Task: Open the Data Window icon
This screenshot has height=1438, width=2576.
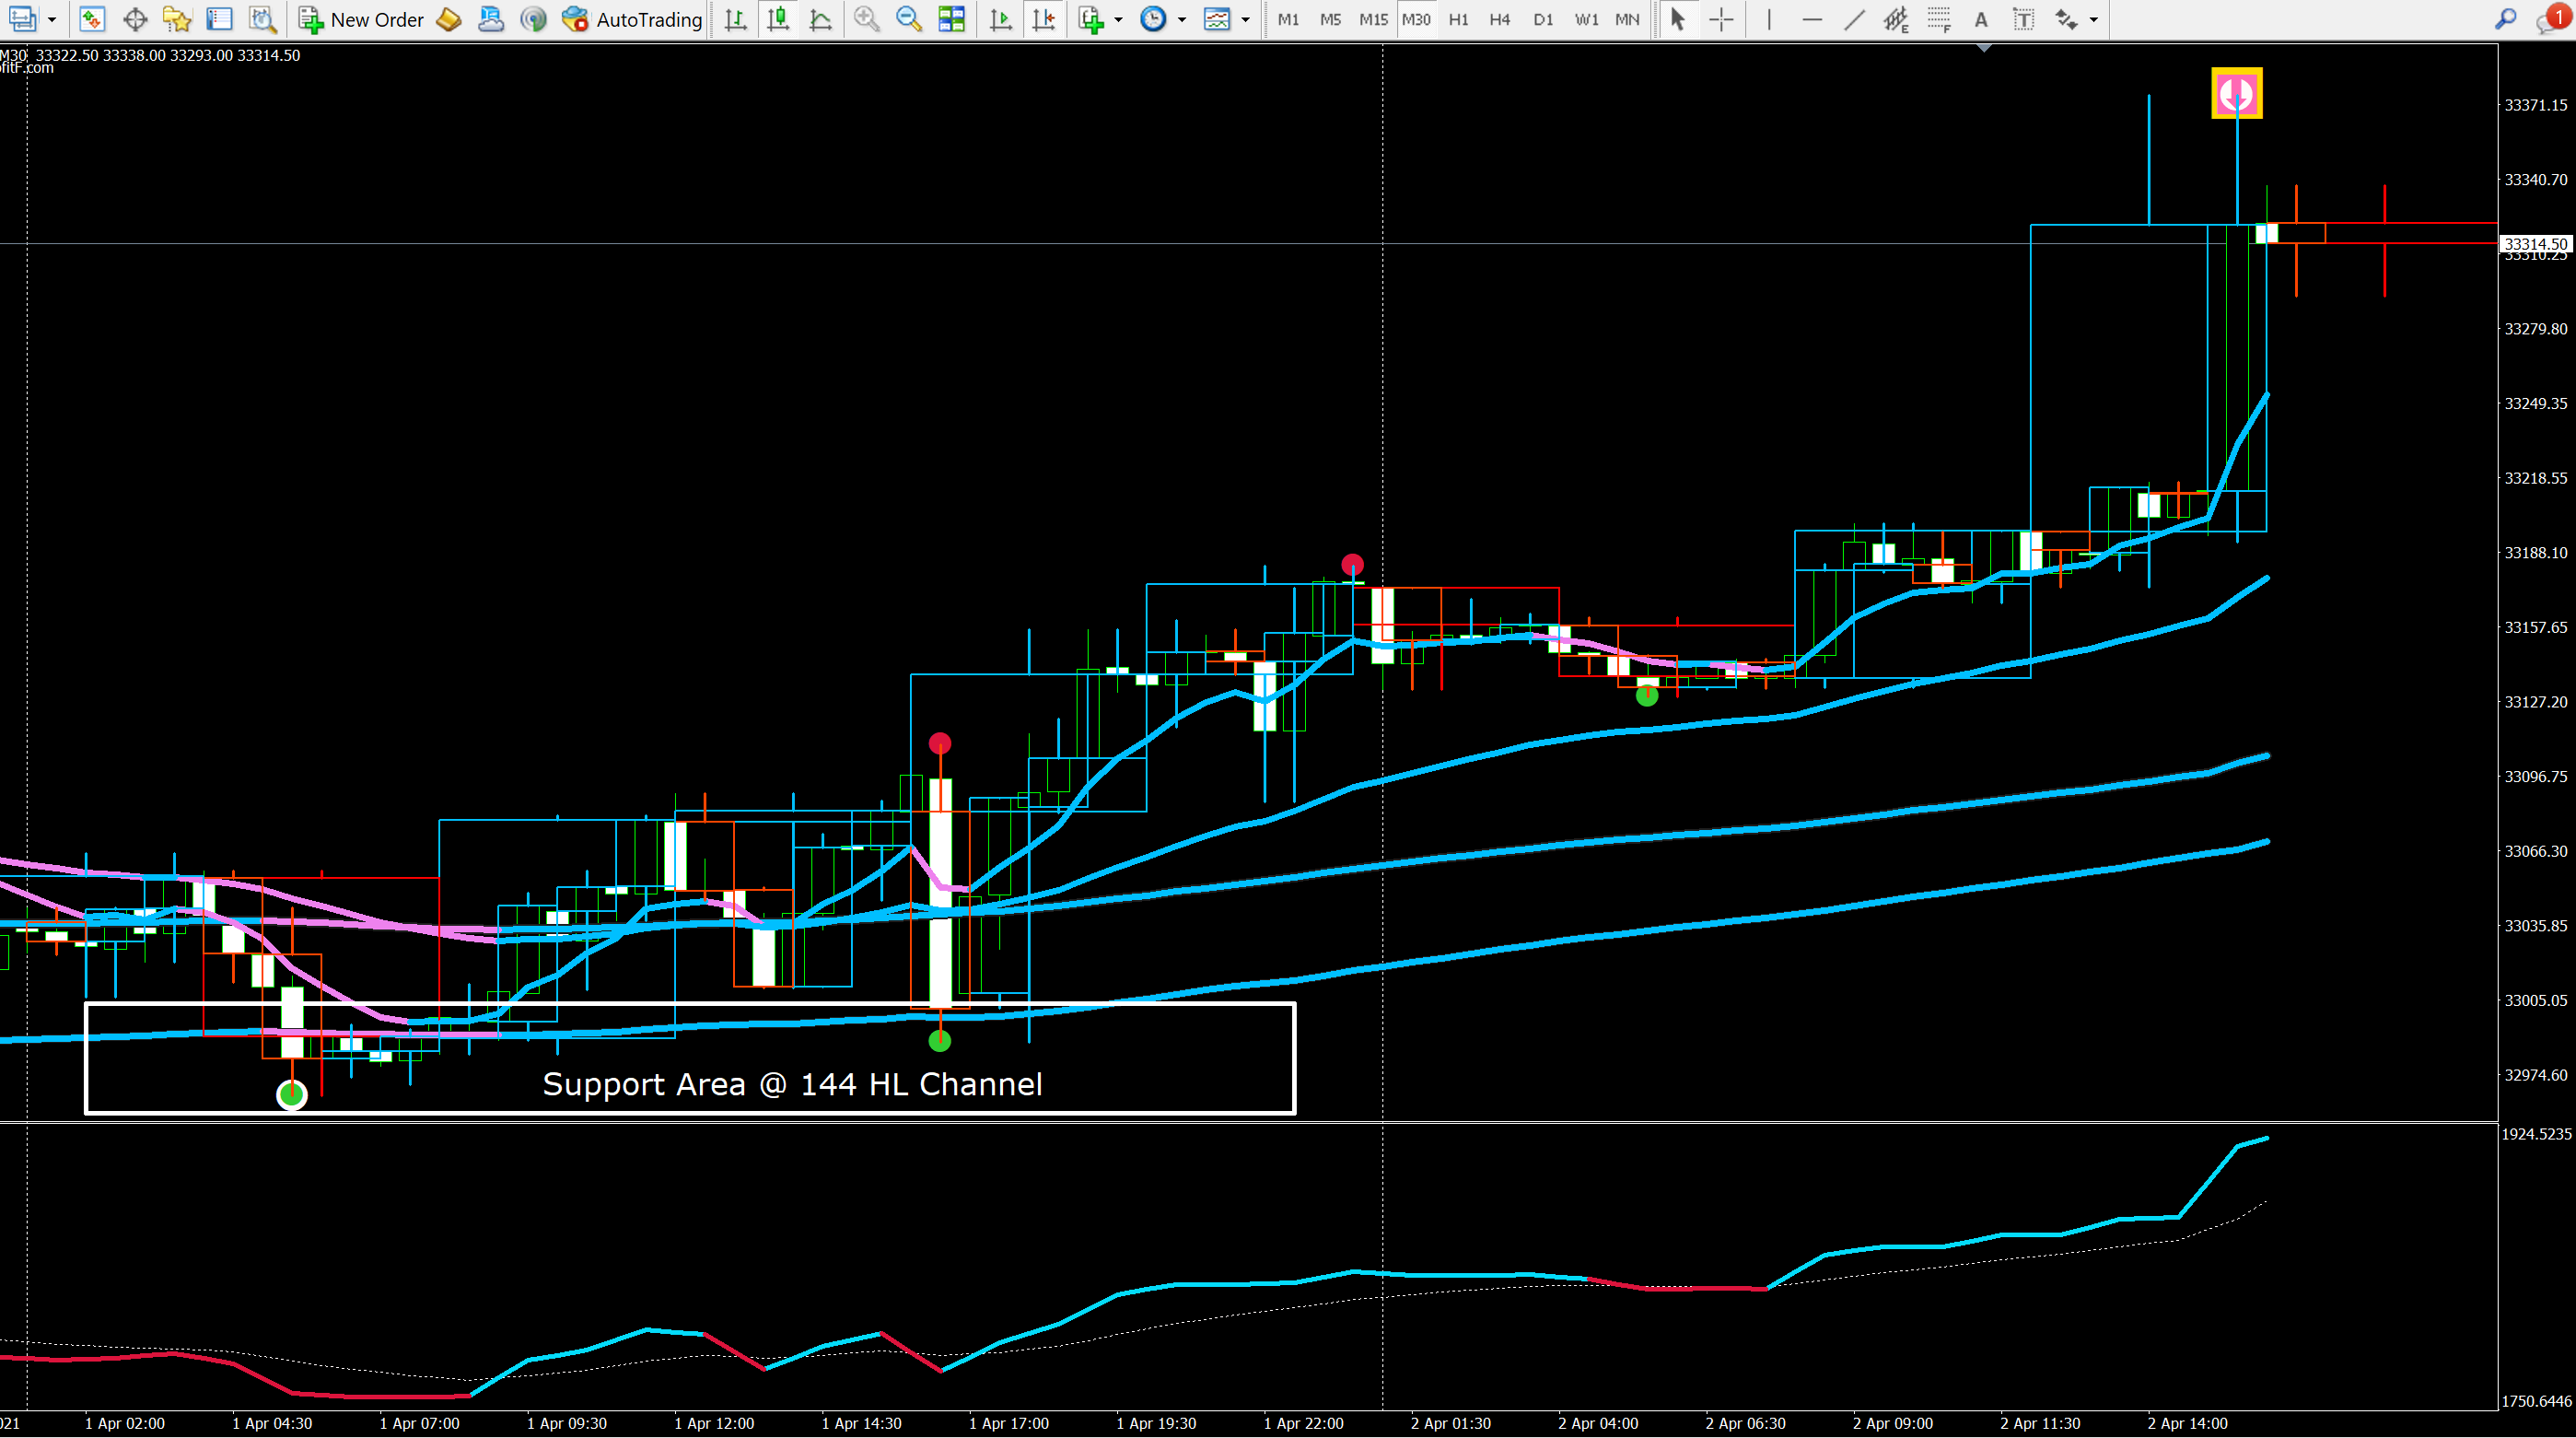Action: tap(135, 19)
